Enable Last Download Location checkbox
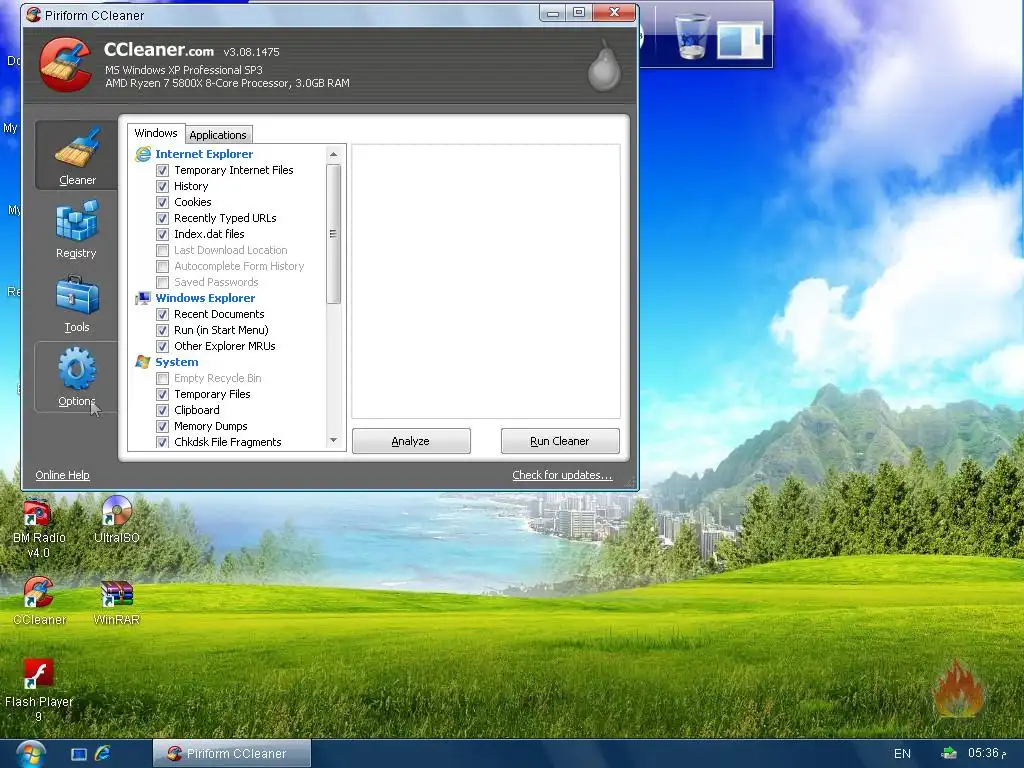Image resolution: width=1024 pixels, height=768 pixels. [163, 251]
